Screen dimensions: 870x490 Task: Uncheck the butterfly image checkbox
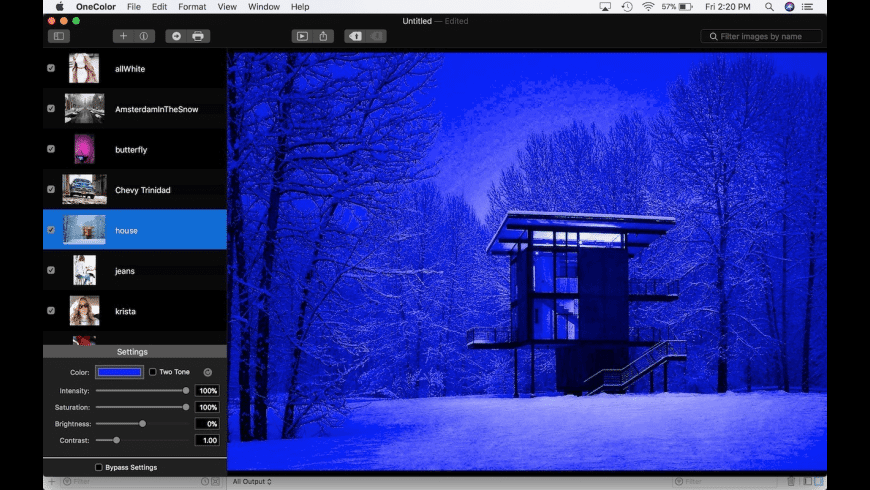tap(51, 149)
